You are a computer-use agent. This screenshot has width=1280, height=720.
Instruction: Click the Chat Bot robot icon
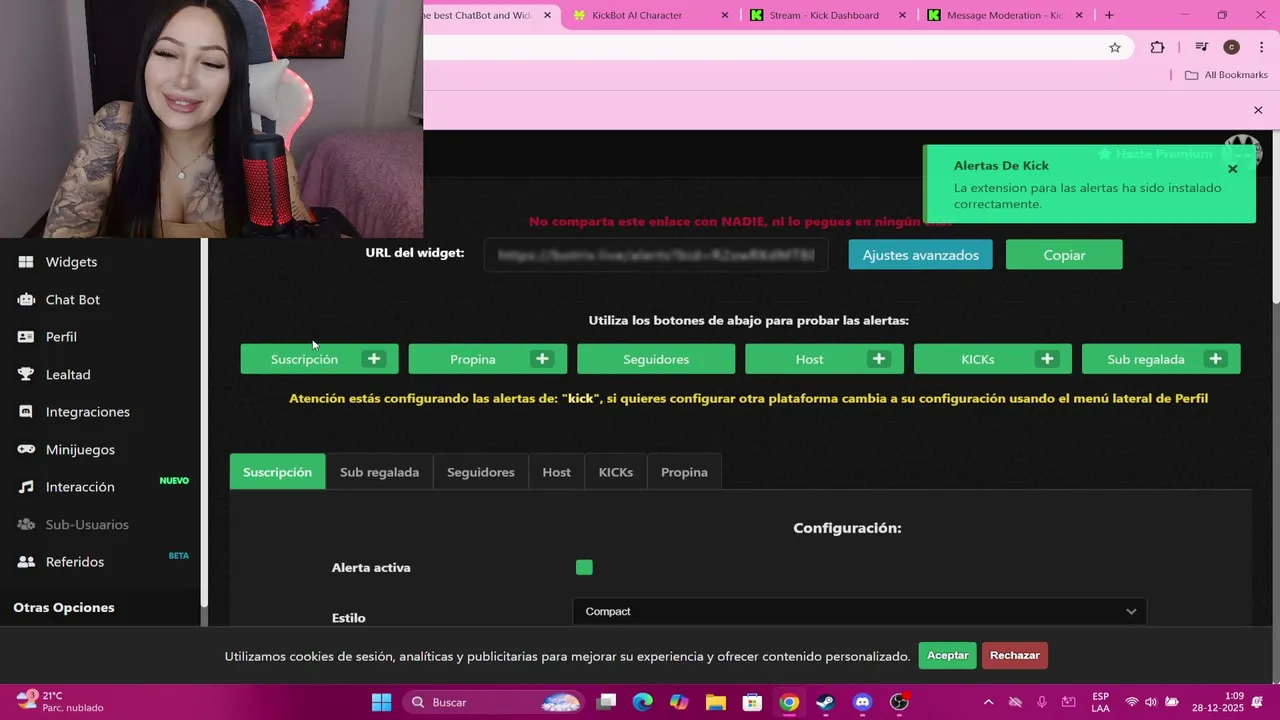26,299
